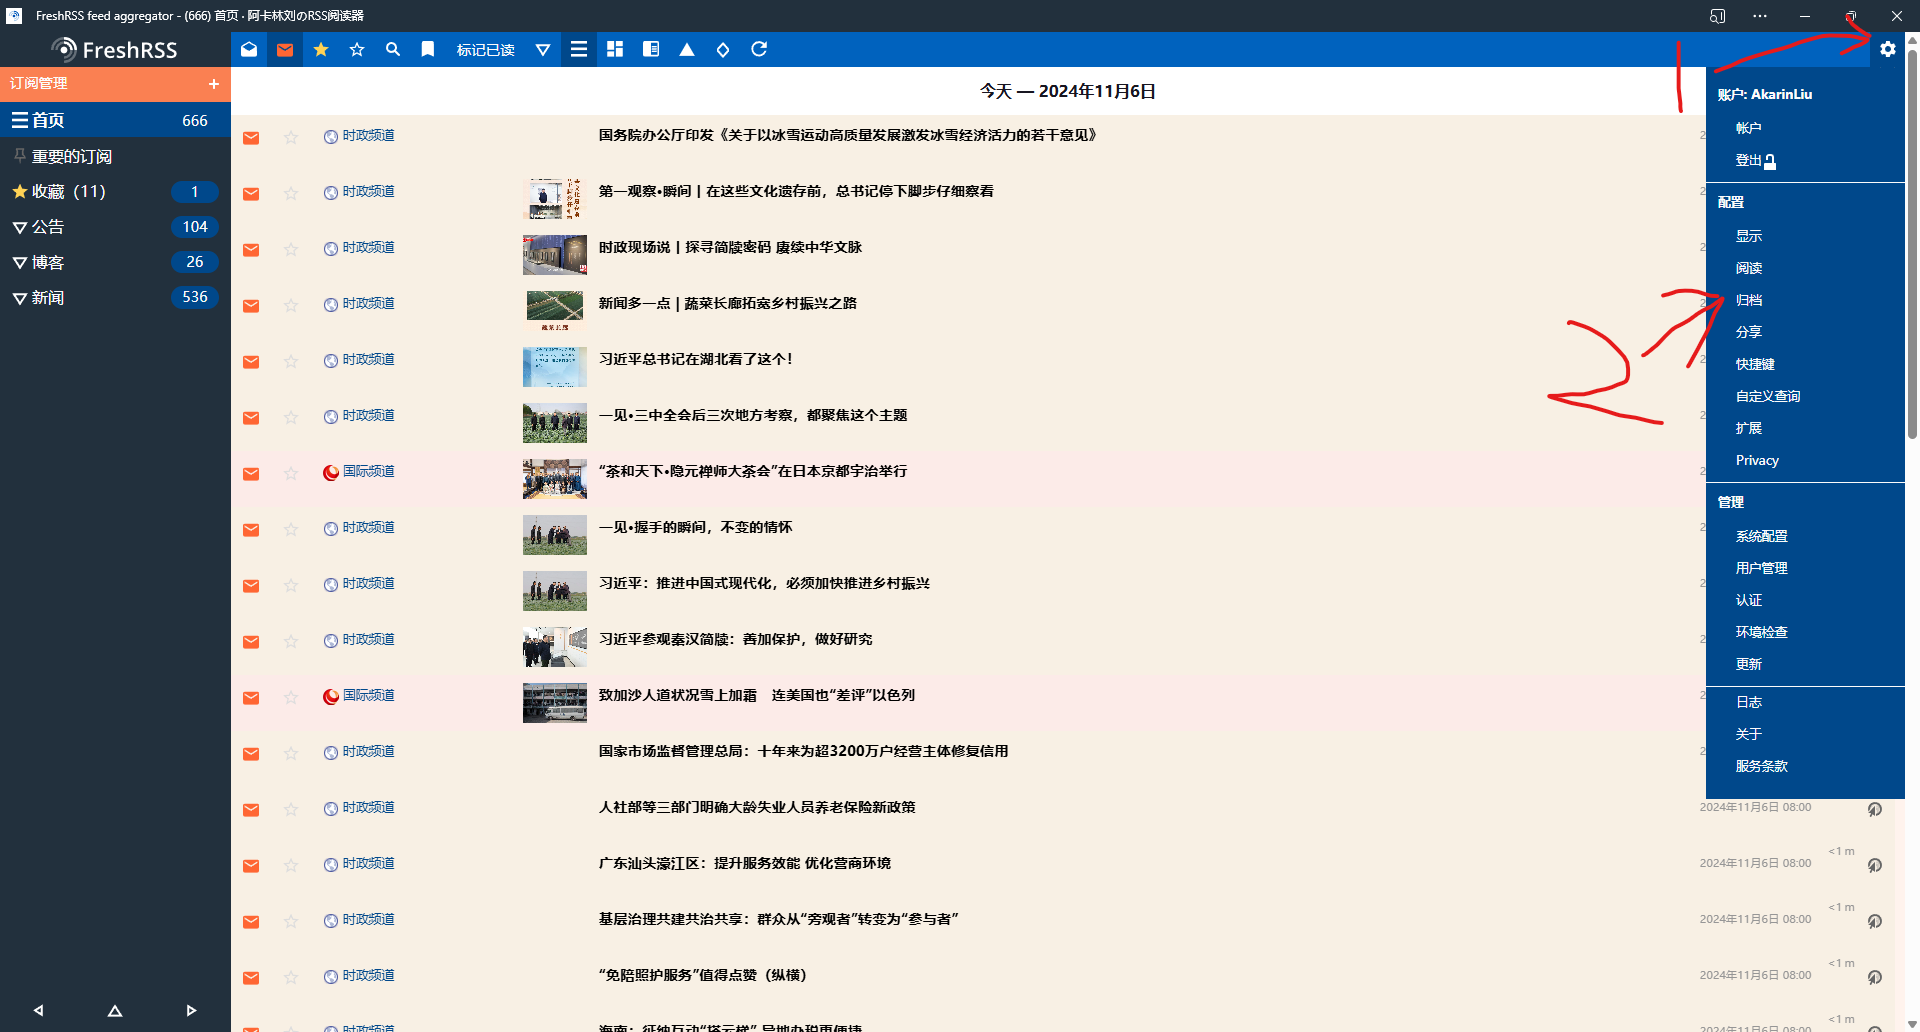Screen dimensions: 1920x1032
Task: Open 环境检查 installation check
Action: pyautogui.click(x=1761, y=632)
